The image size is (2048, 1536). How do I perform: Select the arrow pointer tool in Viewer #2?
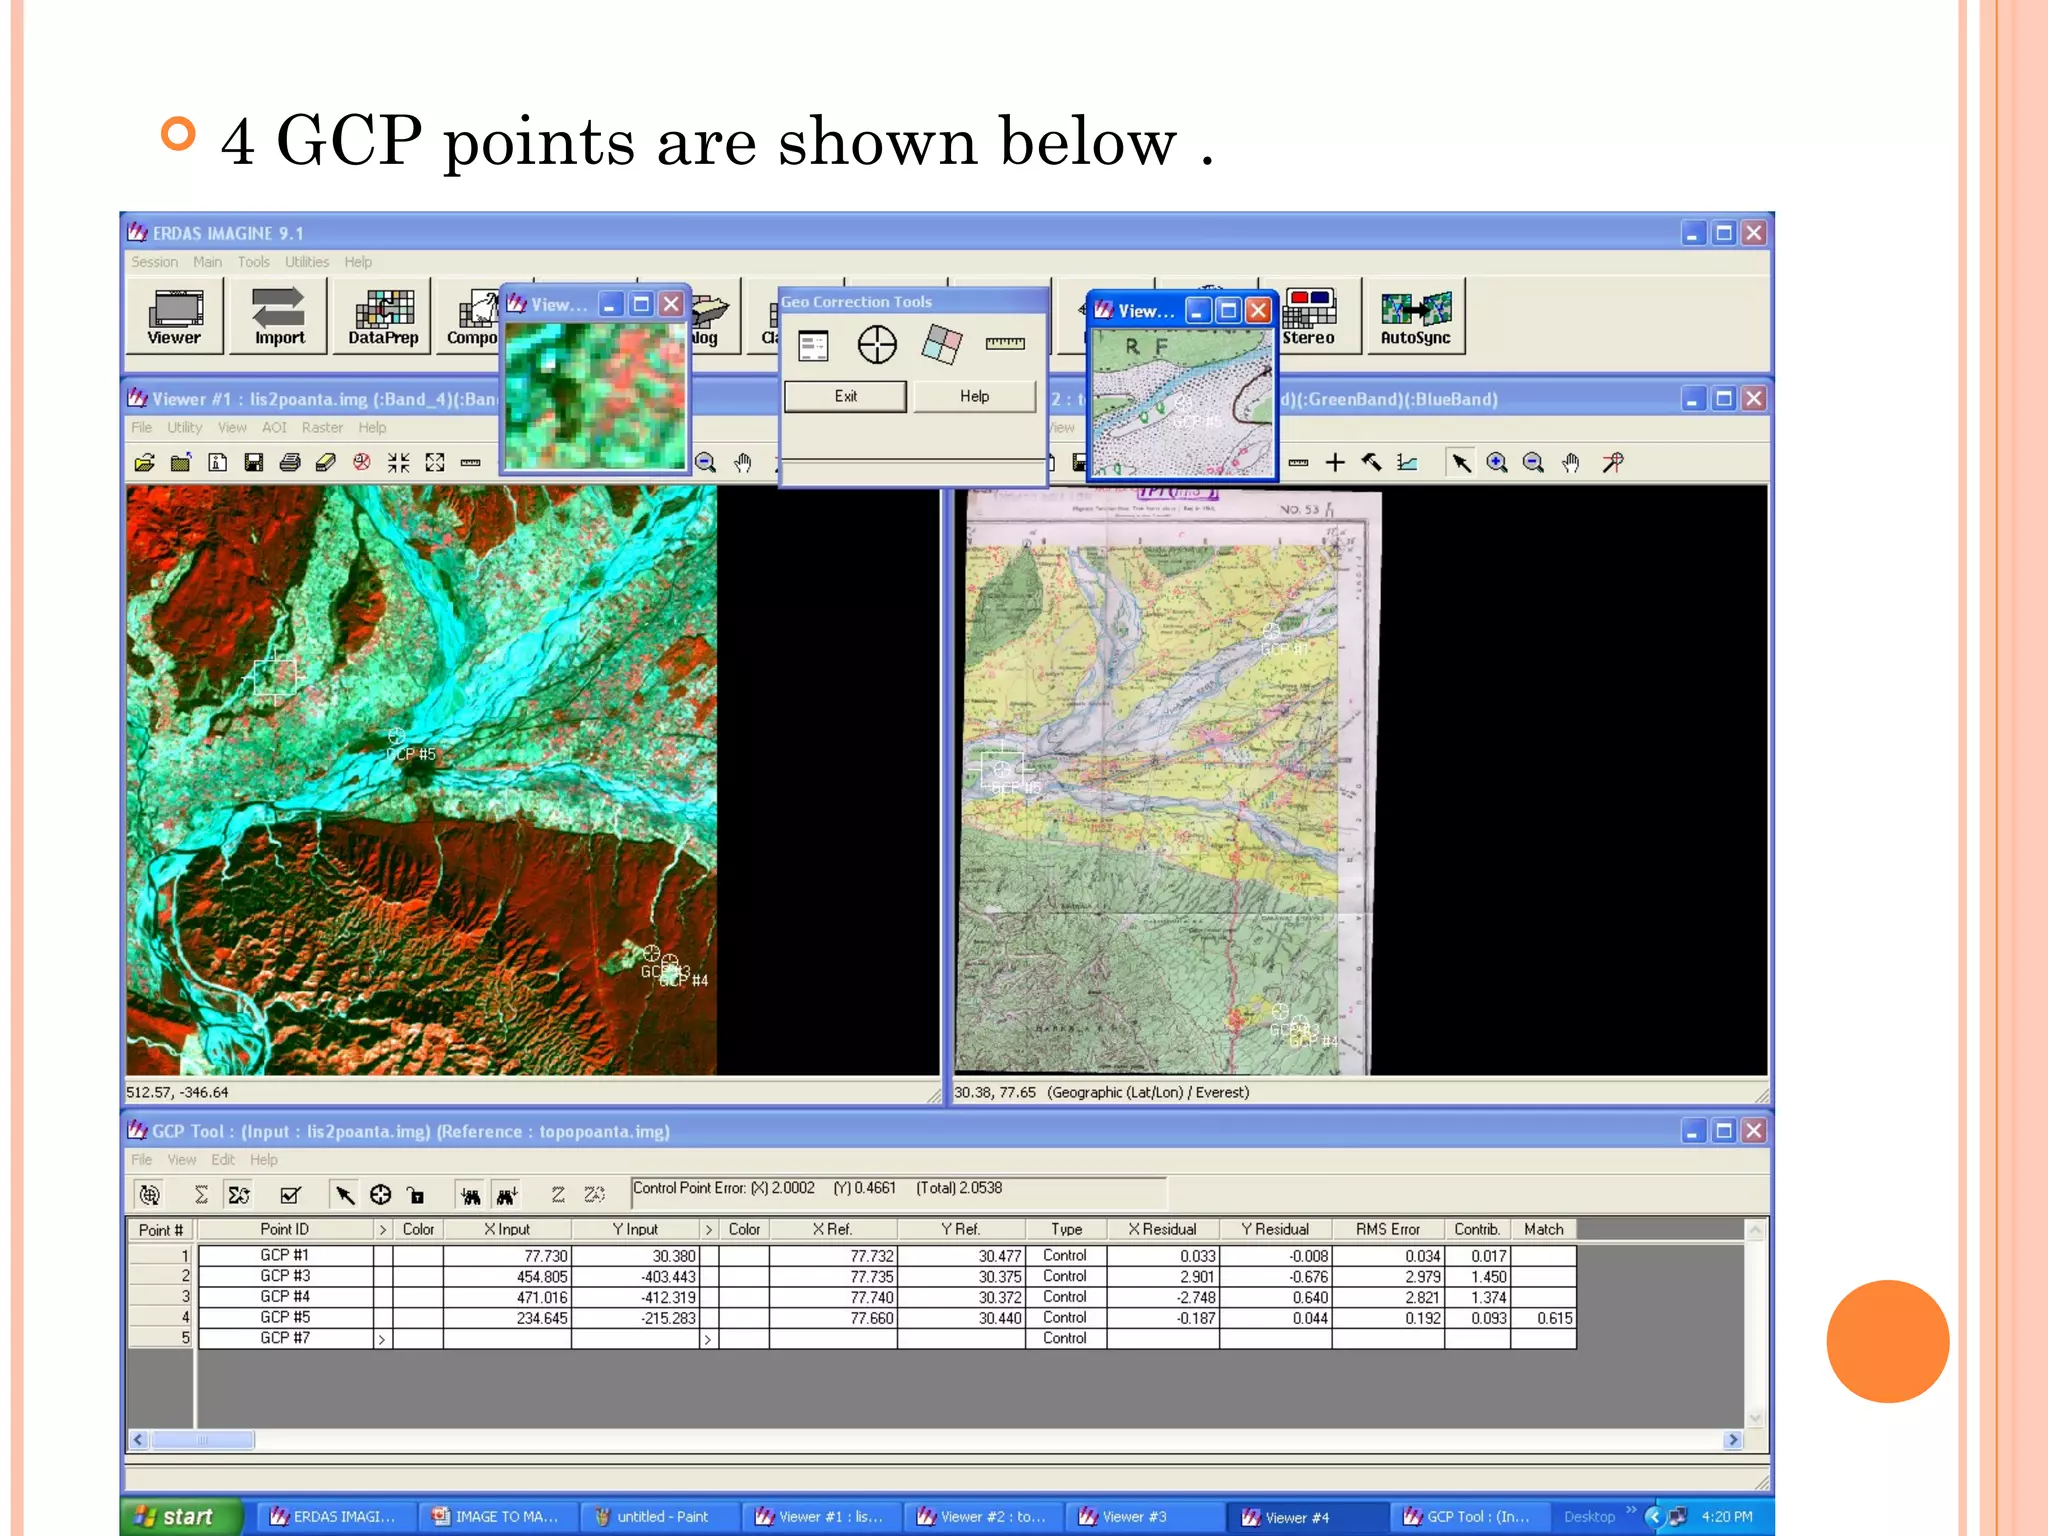1461,462
